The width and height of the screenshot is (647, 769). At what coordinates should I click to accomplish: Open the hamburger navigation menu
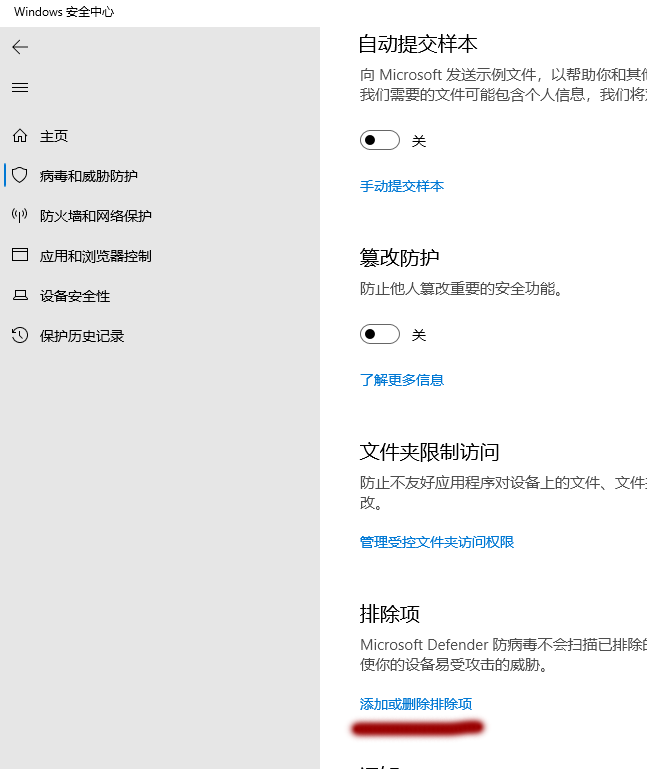coord(20,88)
